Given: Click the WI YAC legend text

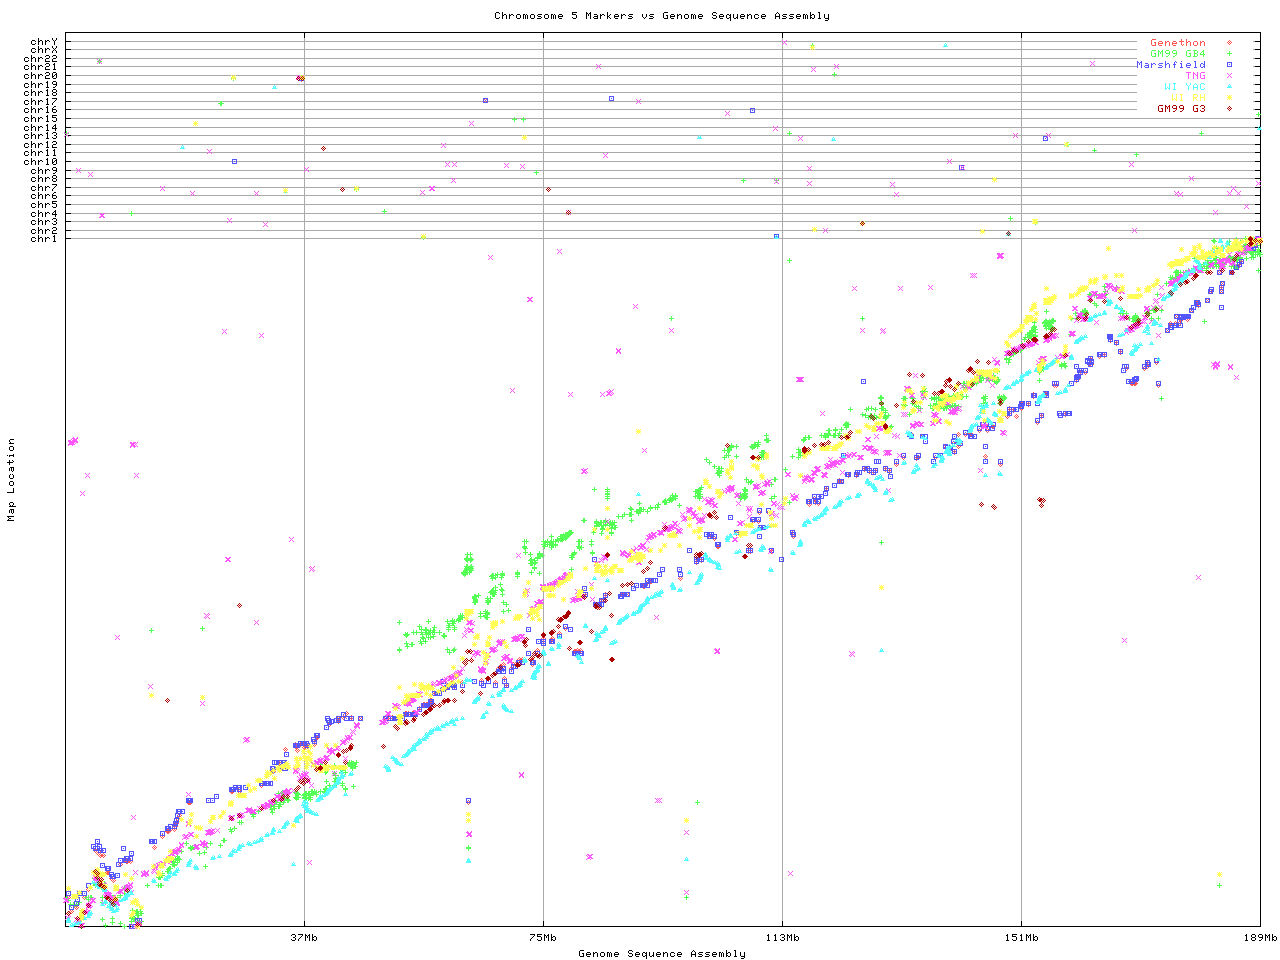Looking at the screenshot, I should [1184, 87].
